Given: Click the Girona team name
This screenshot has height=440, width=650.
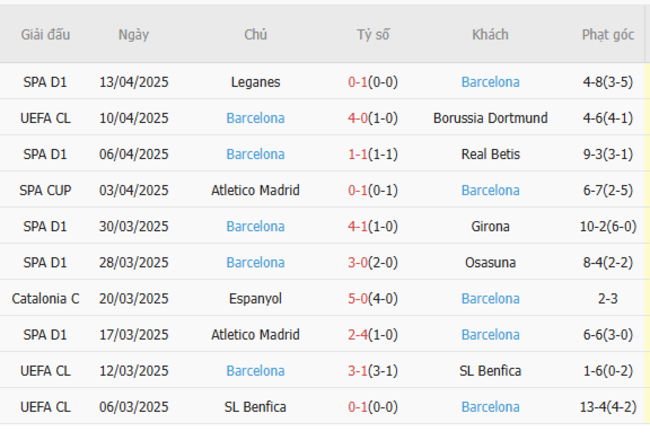Looking at the screenshot, I should tap(490, 226).
